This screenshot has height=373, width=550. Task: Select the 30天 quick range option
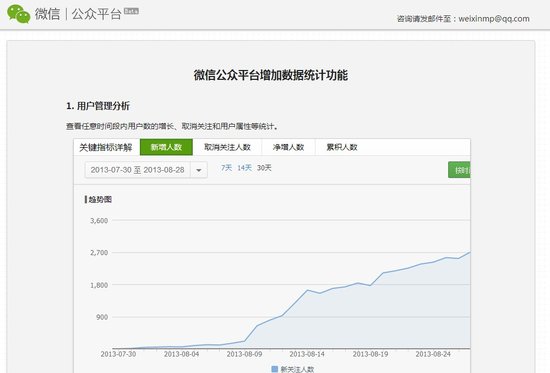pos(264,168)
